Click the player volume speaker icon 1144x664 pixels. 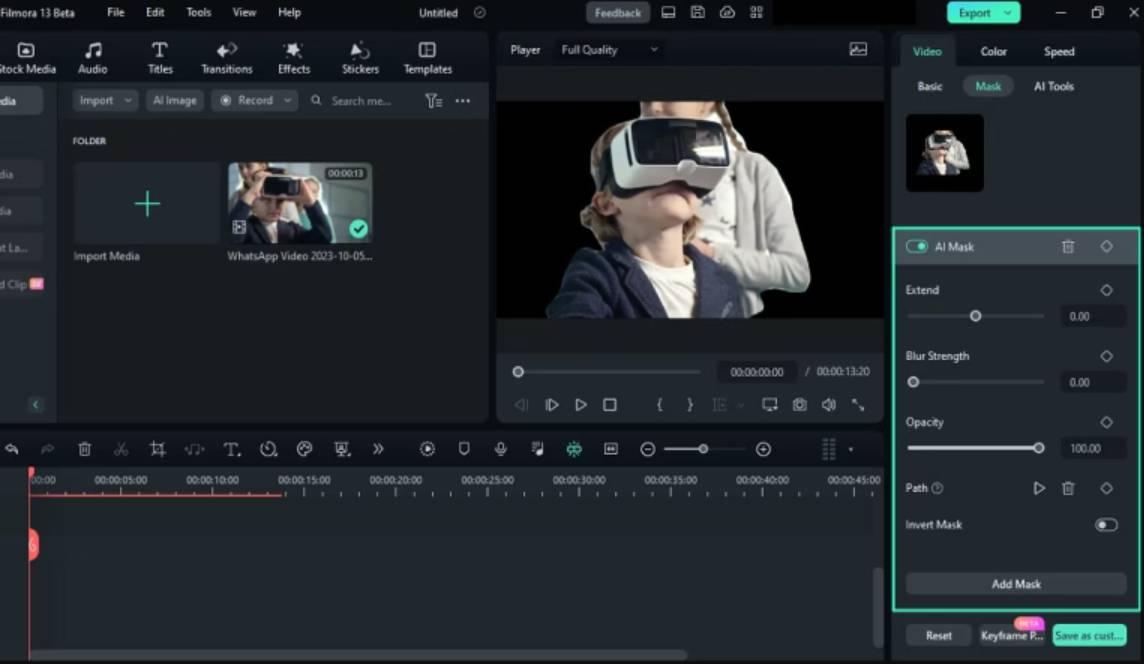pyautogui.click(x=829, y=404)
